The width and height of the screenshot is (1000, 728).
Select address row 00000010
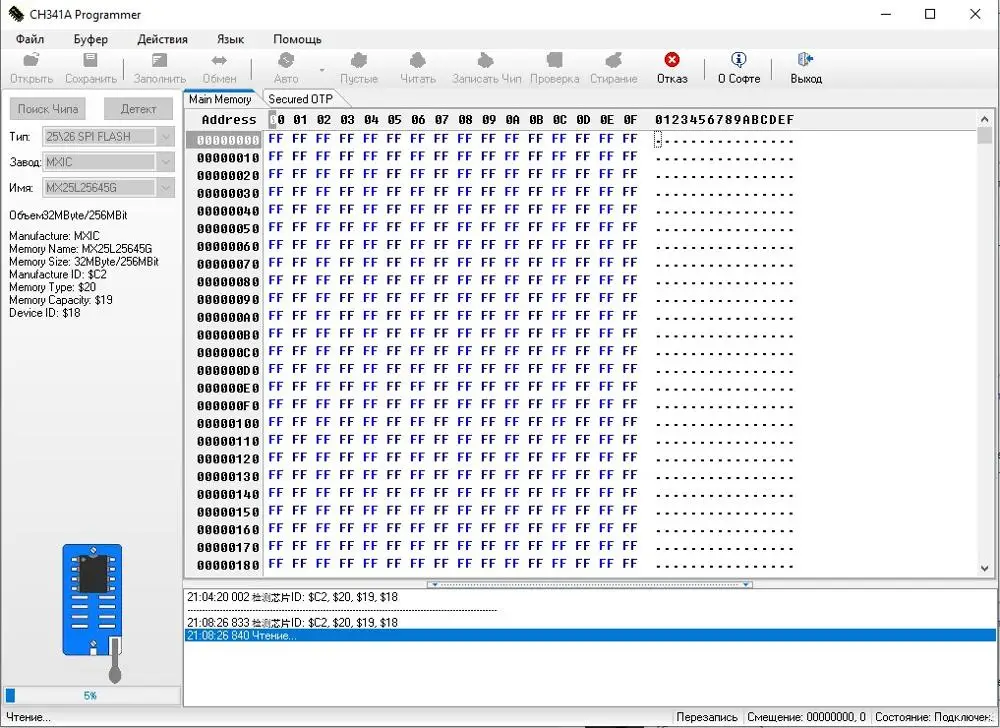point(228,157)
